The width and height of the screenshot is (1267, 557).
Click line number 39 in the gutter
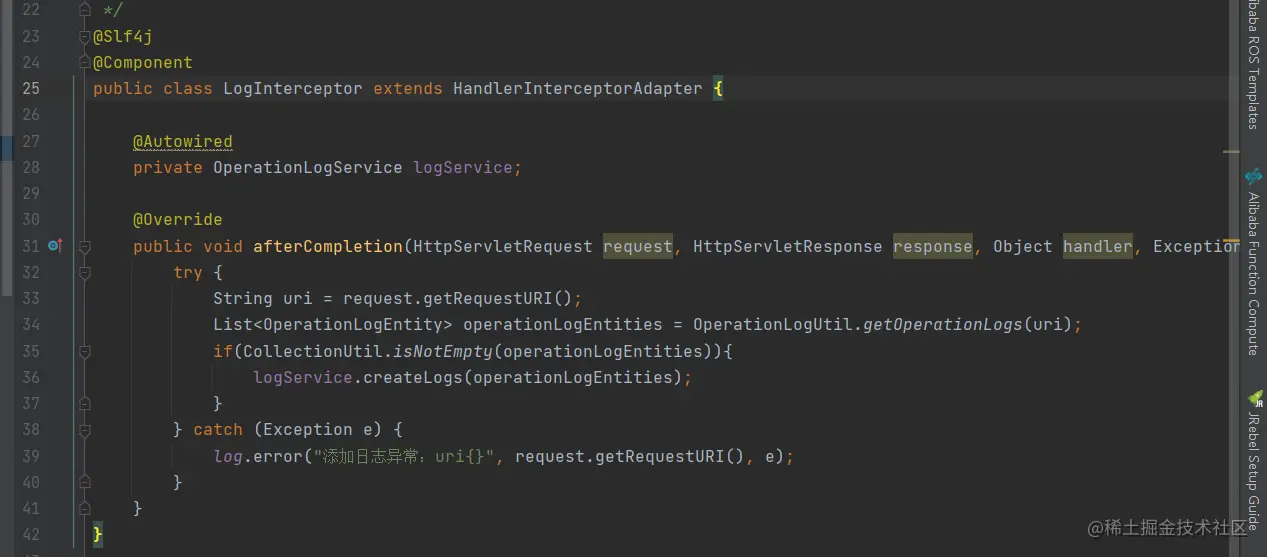tap(31, 456)
